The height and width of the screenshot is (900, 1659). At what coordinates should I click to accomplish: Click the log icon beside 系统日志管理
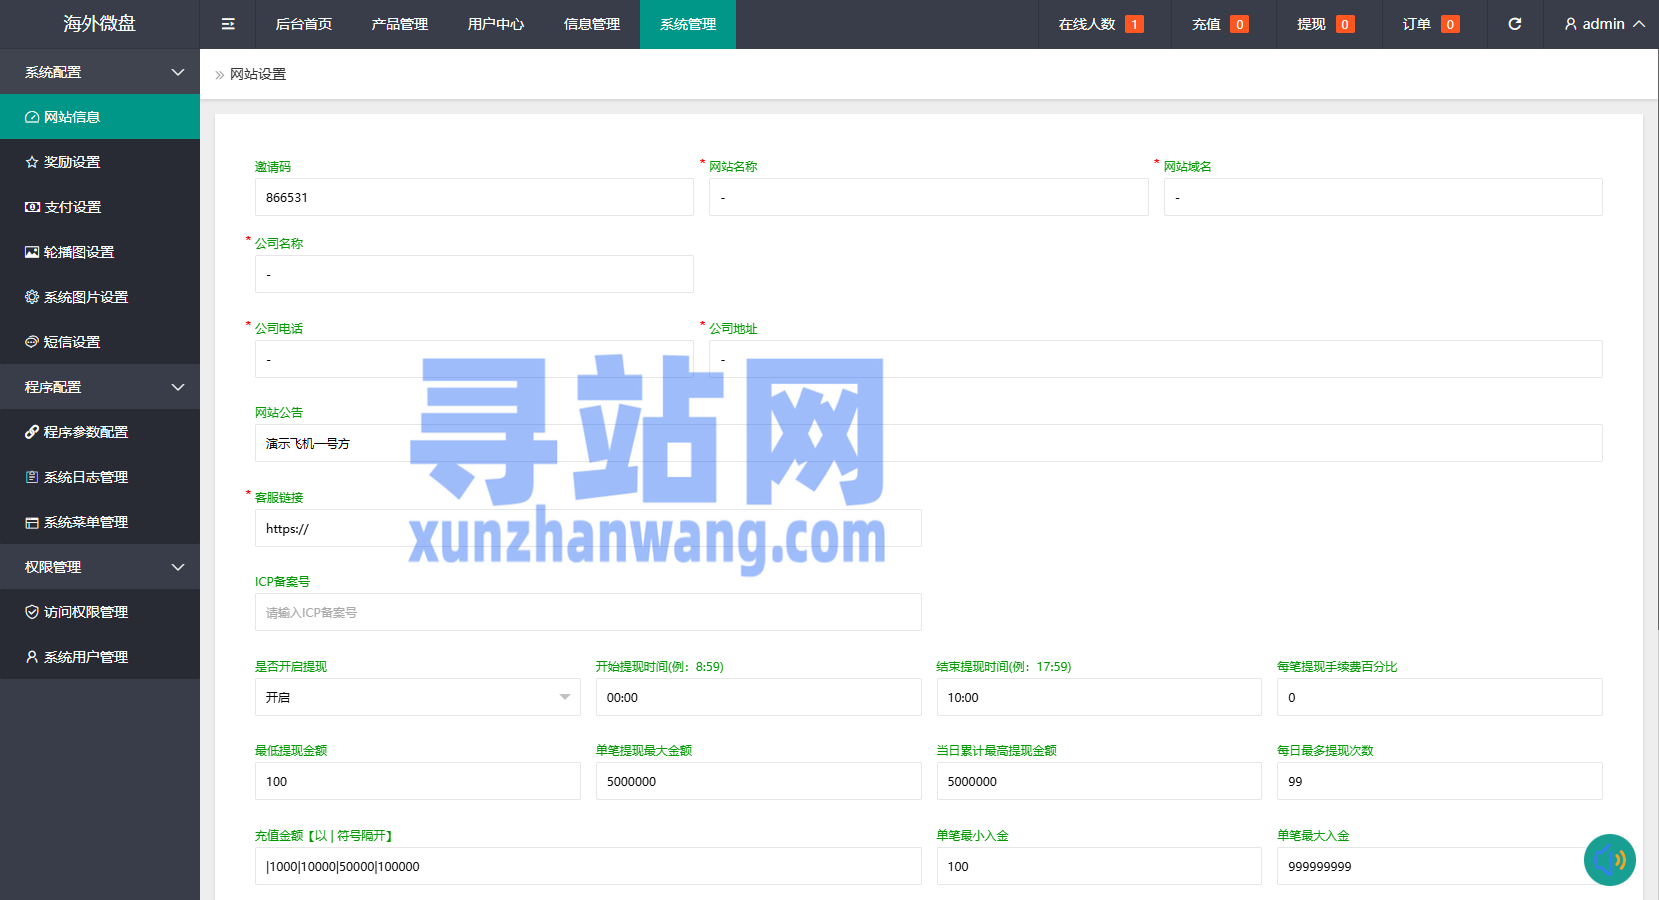tap(32, 477)
